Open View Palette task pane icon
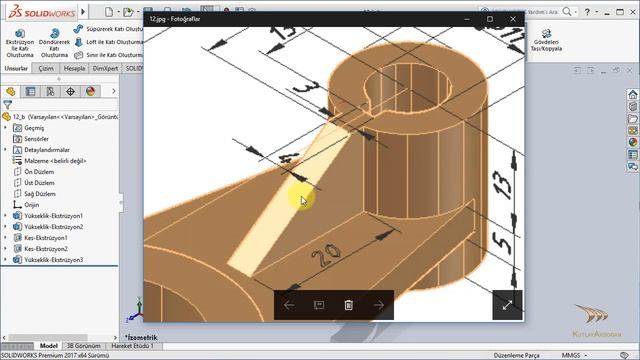Viewport: 640px width, 360px height. [633, 131]
